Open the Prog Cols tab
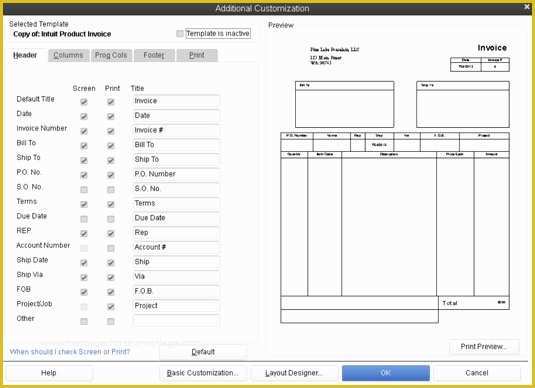The height and width of the screenshot is (388, 535). click(111, 55)
